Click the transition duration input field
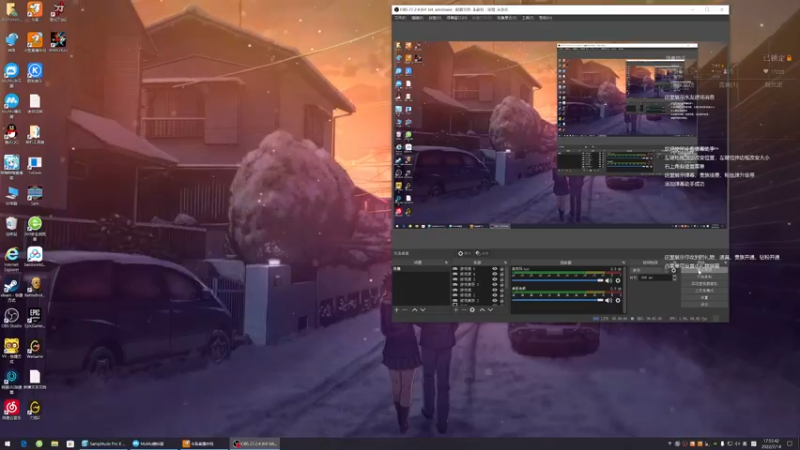Viewport: 800px width, 450px height. point(654,278)
